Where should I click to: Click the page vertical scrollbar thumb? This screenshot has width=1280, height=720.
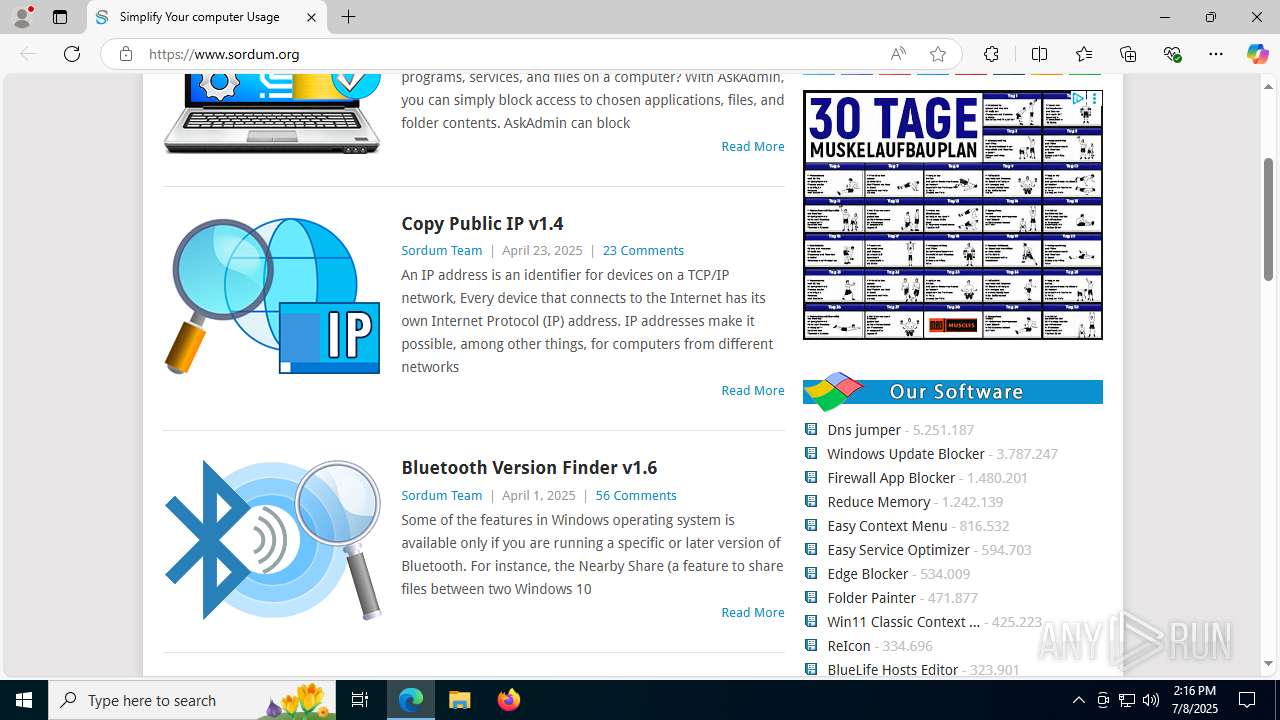[1269, 218]
